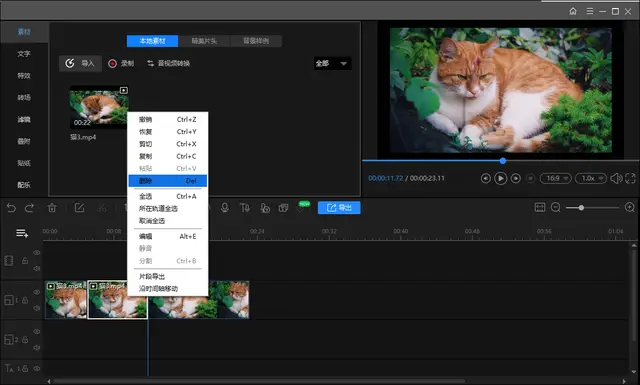This screenshot has width=640, height=385.
Task: Toggle eye visibility on the text track
Action: tap(37, 368)
